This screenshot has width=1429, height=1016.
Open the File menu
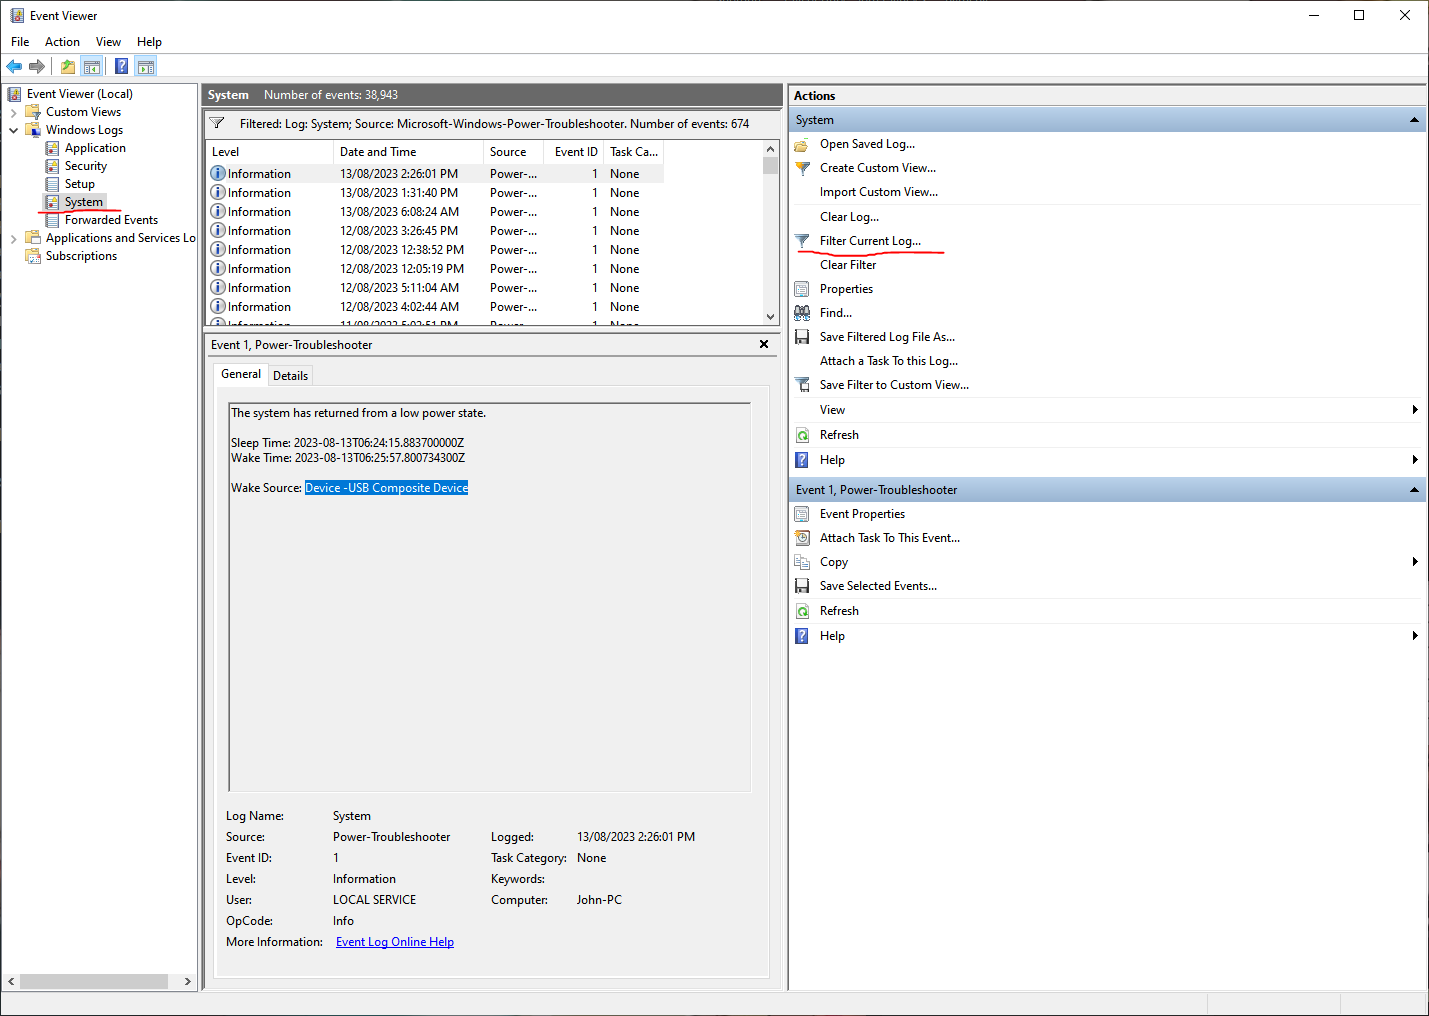pyautogui.click(x=20, y=42)
